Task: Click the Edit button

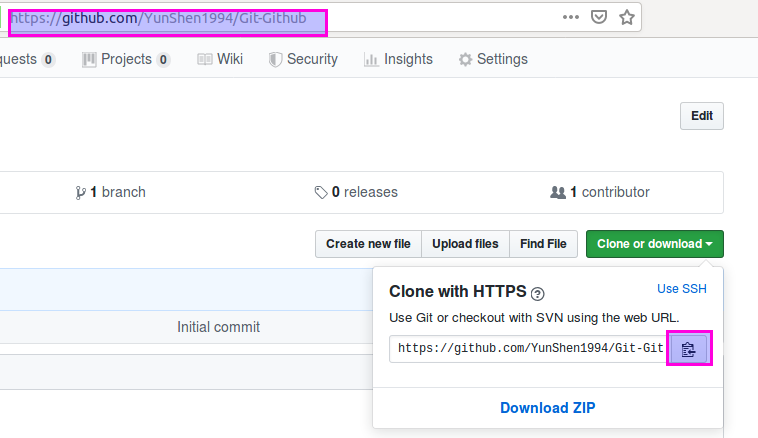Action: 702,116
